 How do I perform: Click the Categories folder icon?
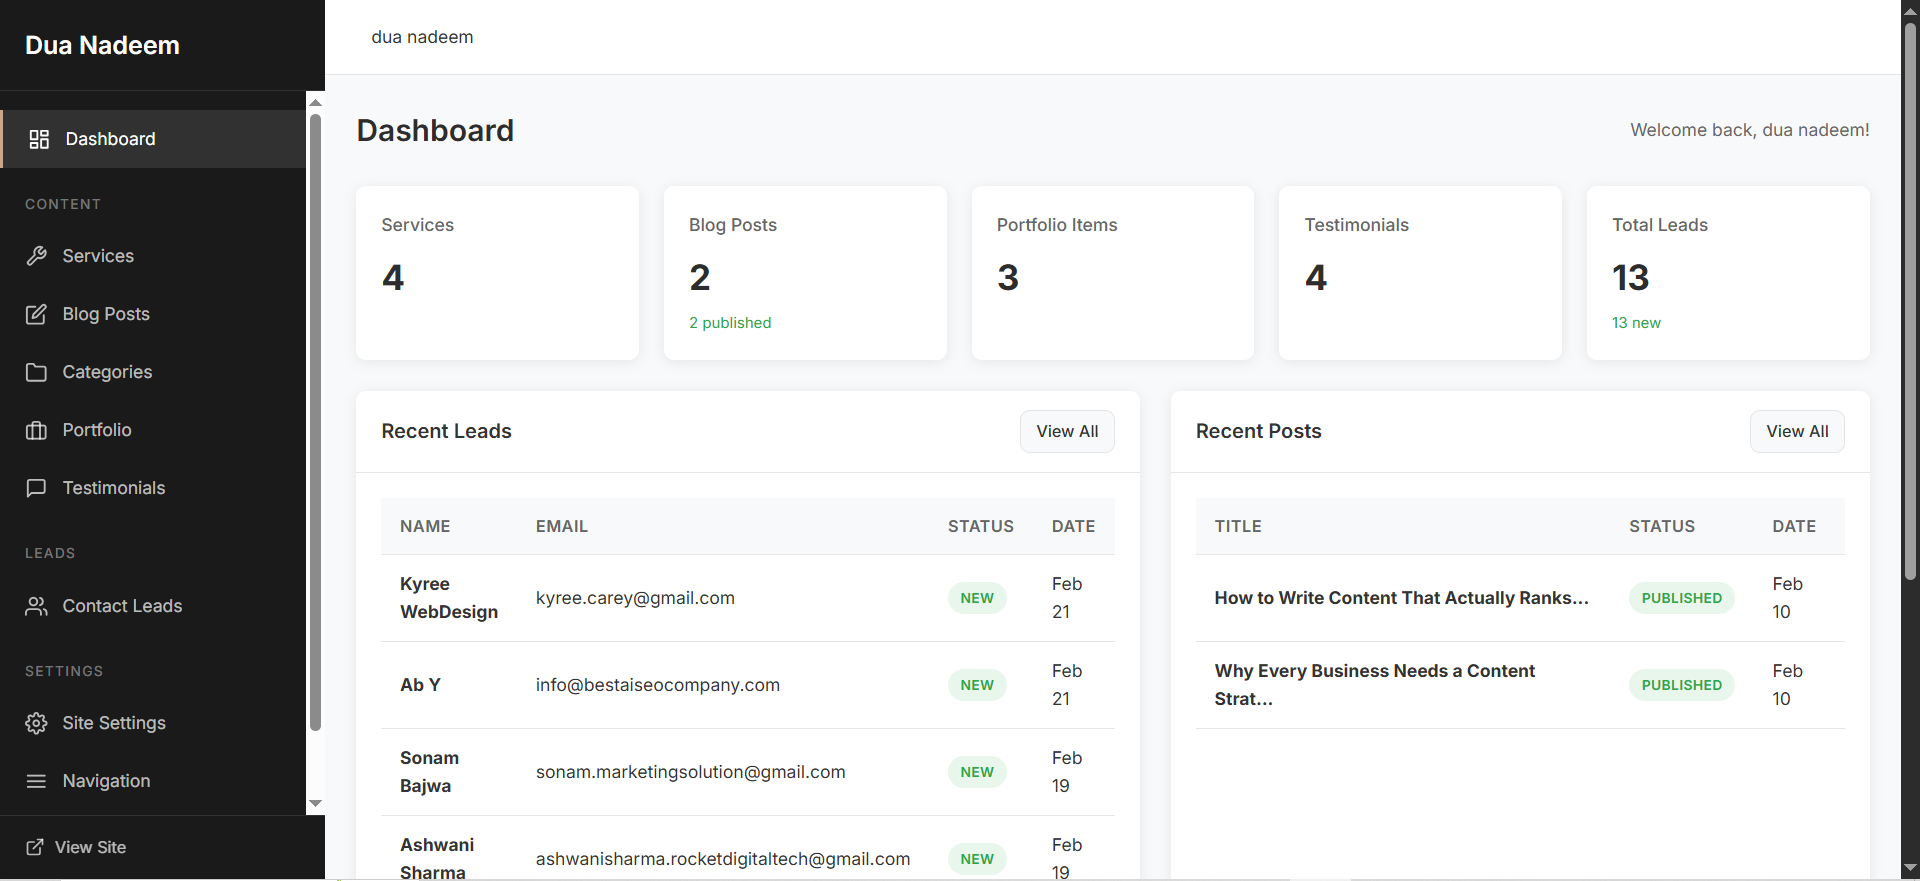37,372
